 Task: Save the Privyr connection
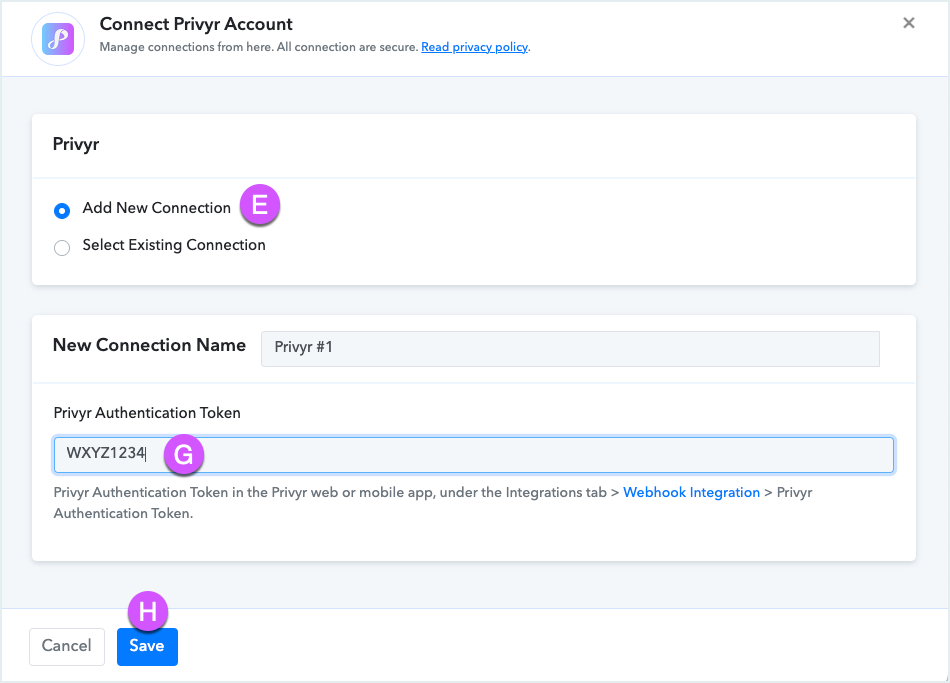click(147, 646)
